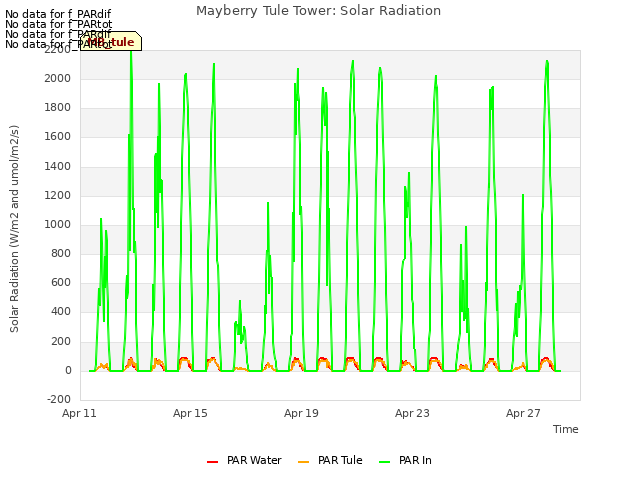Click the first No data for f_PARdif message
Screen dimensions: 640x480
[x=58, y=14]
